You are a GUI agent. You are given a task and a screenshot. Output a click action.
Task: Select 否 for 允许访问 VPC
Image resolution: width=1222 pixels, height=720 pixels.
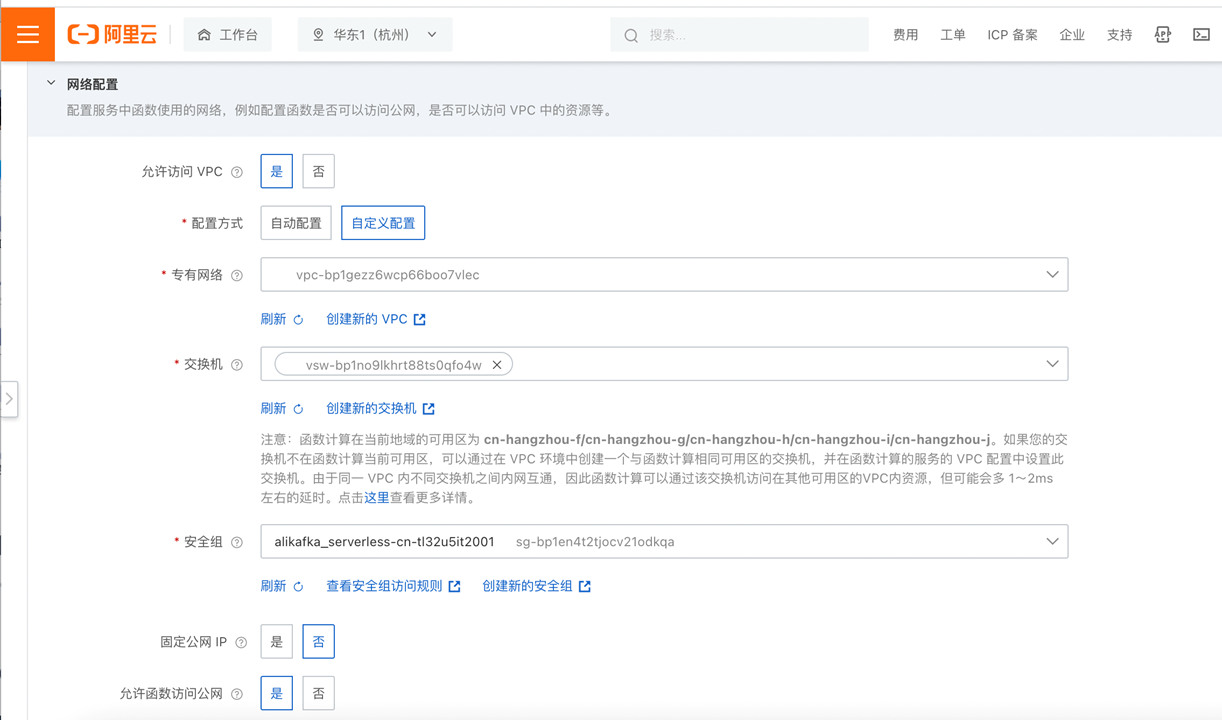[x=318, y=171]
